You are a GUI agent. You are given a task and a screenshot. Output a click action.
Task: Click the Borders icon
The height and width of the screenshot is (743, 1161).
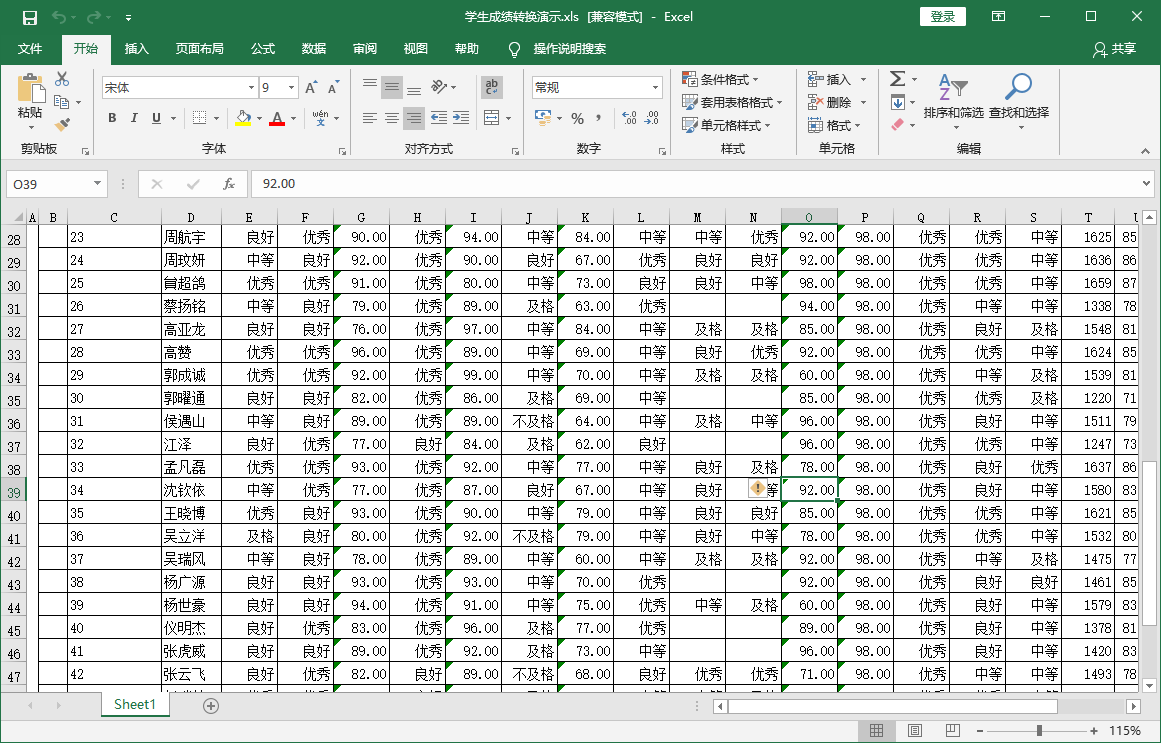coord(199,118)
